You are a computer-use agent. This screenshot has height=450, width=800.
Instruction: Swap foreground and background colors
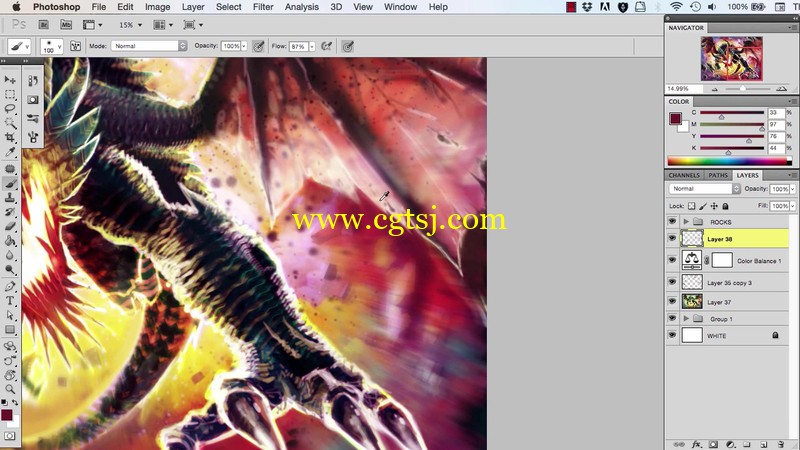15,403
